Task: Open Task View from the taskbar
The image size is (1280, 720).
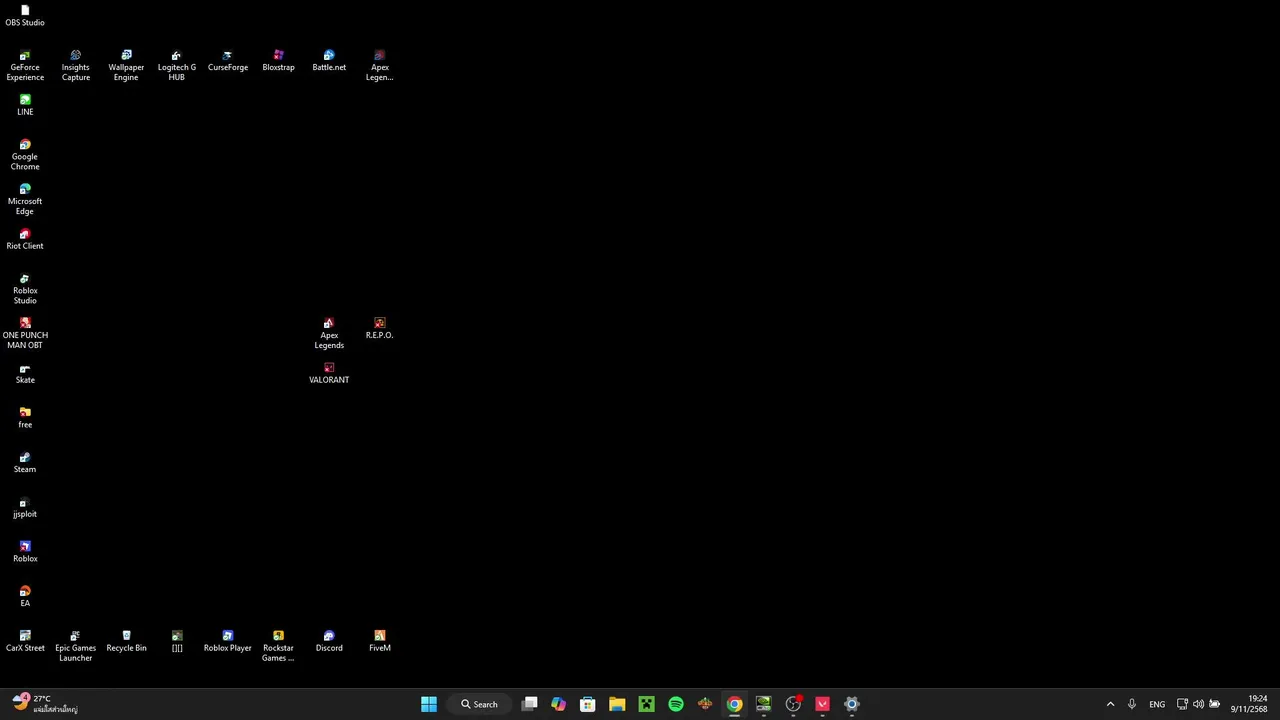Action: pyautogui.click(x=529, y=704)
